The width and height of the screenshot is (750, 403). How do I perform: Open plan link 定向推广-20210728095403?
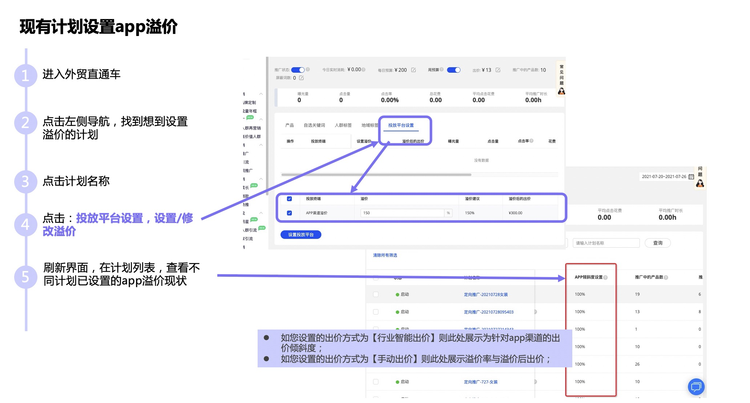488,312
